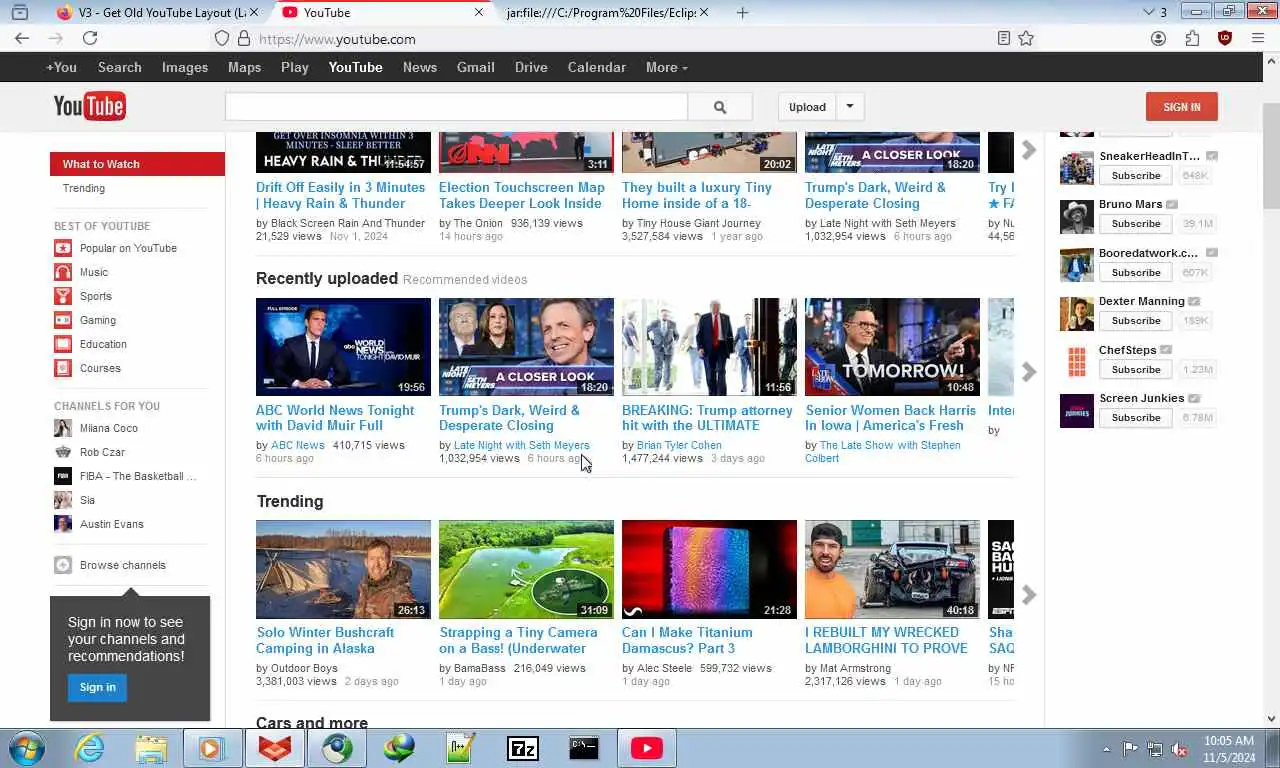Select the Music sidebar icon
This screenshot has width=1280, height=768.
point(63,272)
